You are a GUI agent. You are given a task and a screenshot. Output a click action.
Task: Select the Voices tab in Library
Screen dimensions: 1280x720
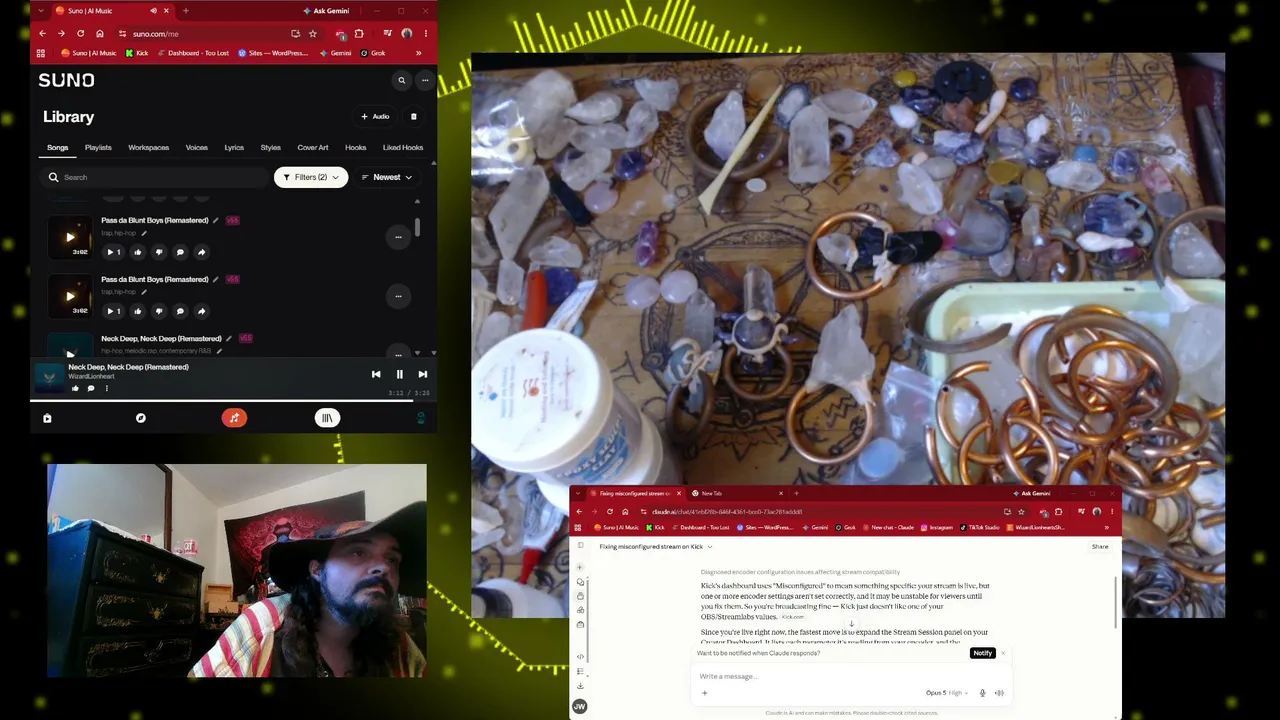click(x=196, y=148)
